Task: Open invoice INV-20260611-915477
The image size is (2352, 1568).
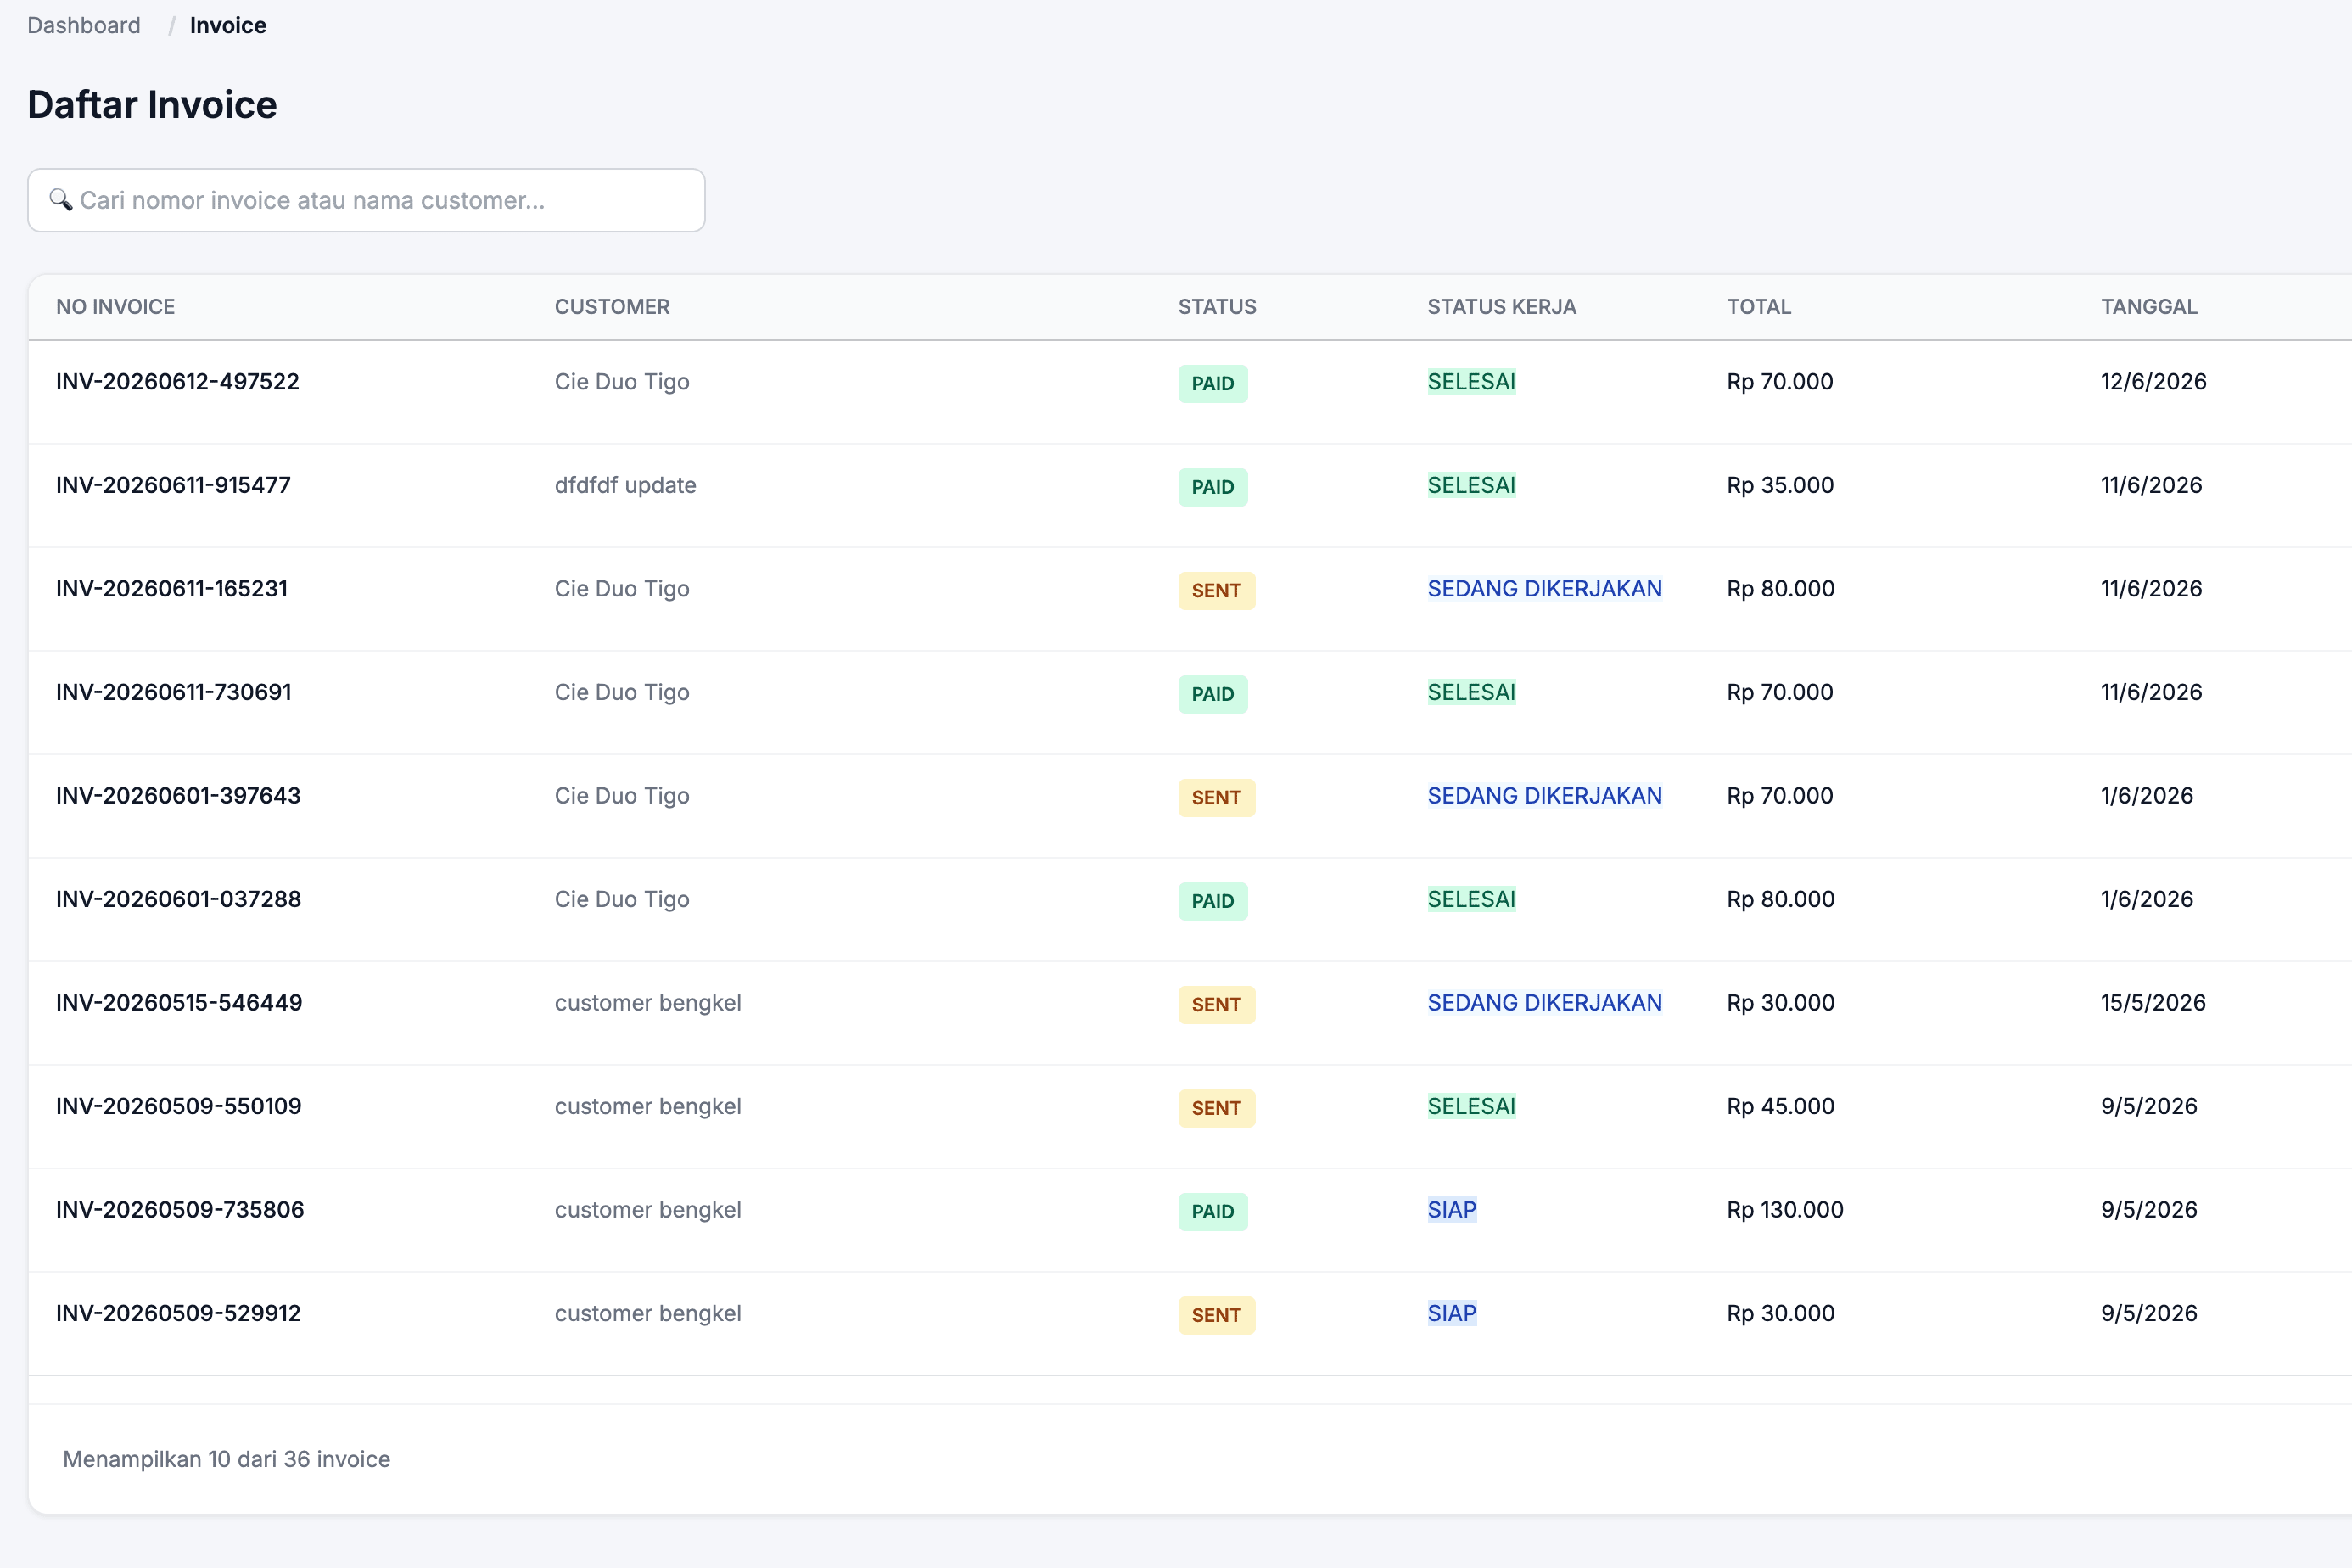Action: click(173, 485)
